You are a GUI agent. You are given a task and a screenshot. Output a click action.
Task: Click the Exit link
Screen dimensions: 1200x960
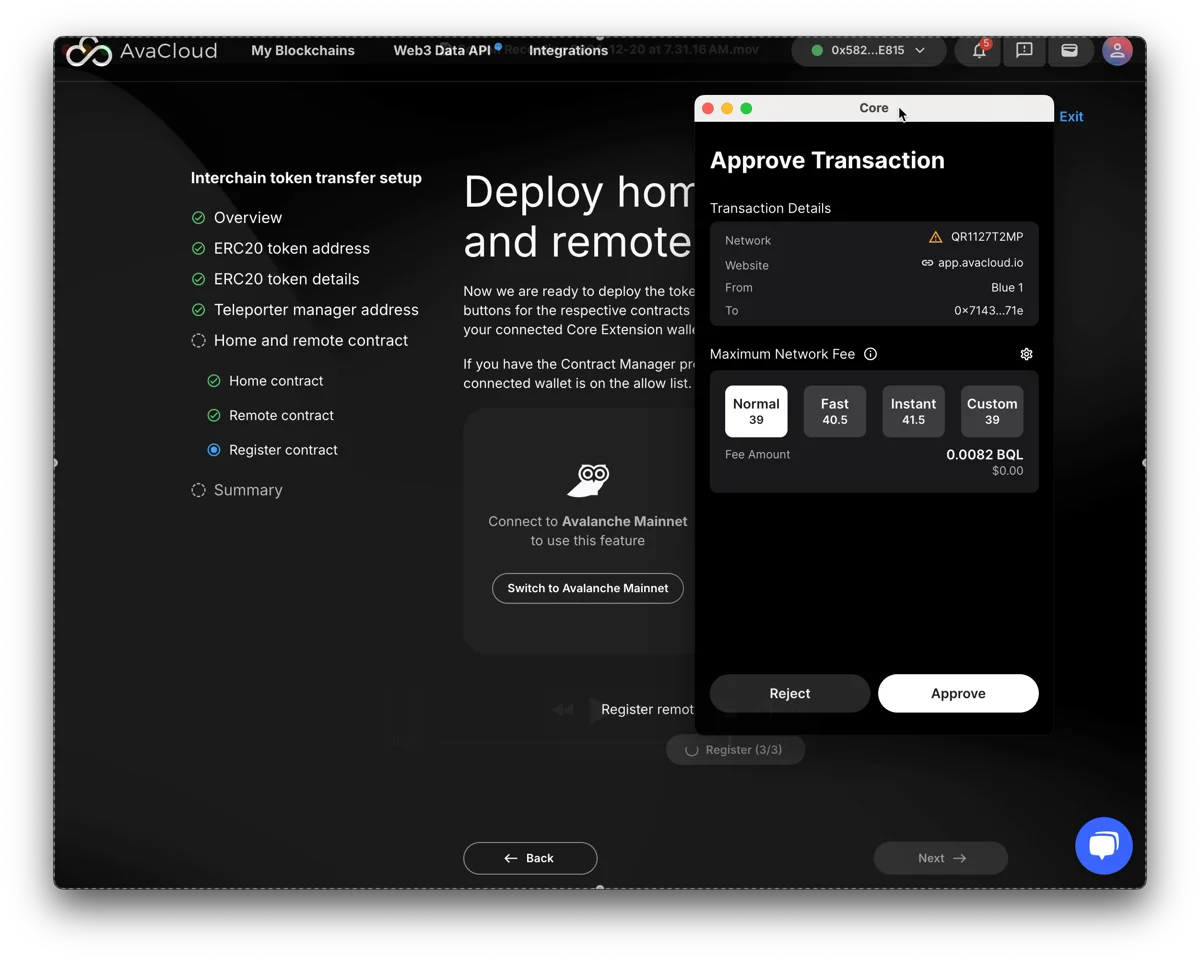[1071, 117]
